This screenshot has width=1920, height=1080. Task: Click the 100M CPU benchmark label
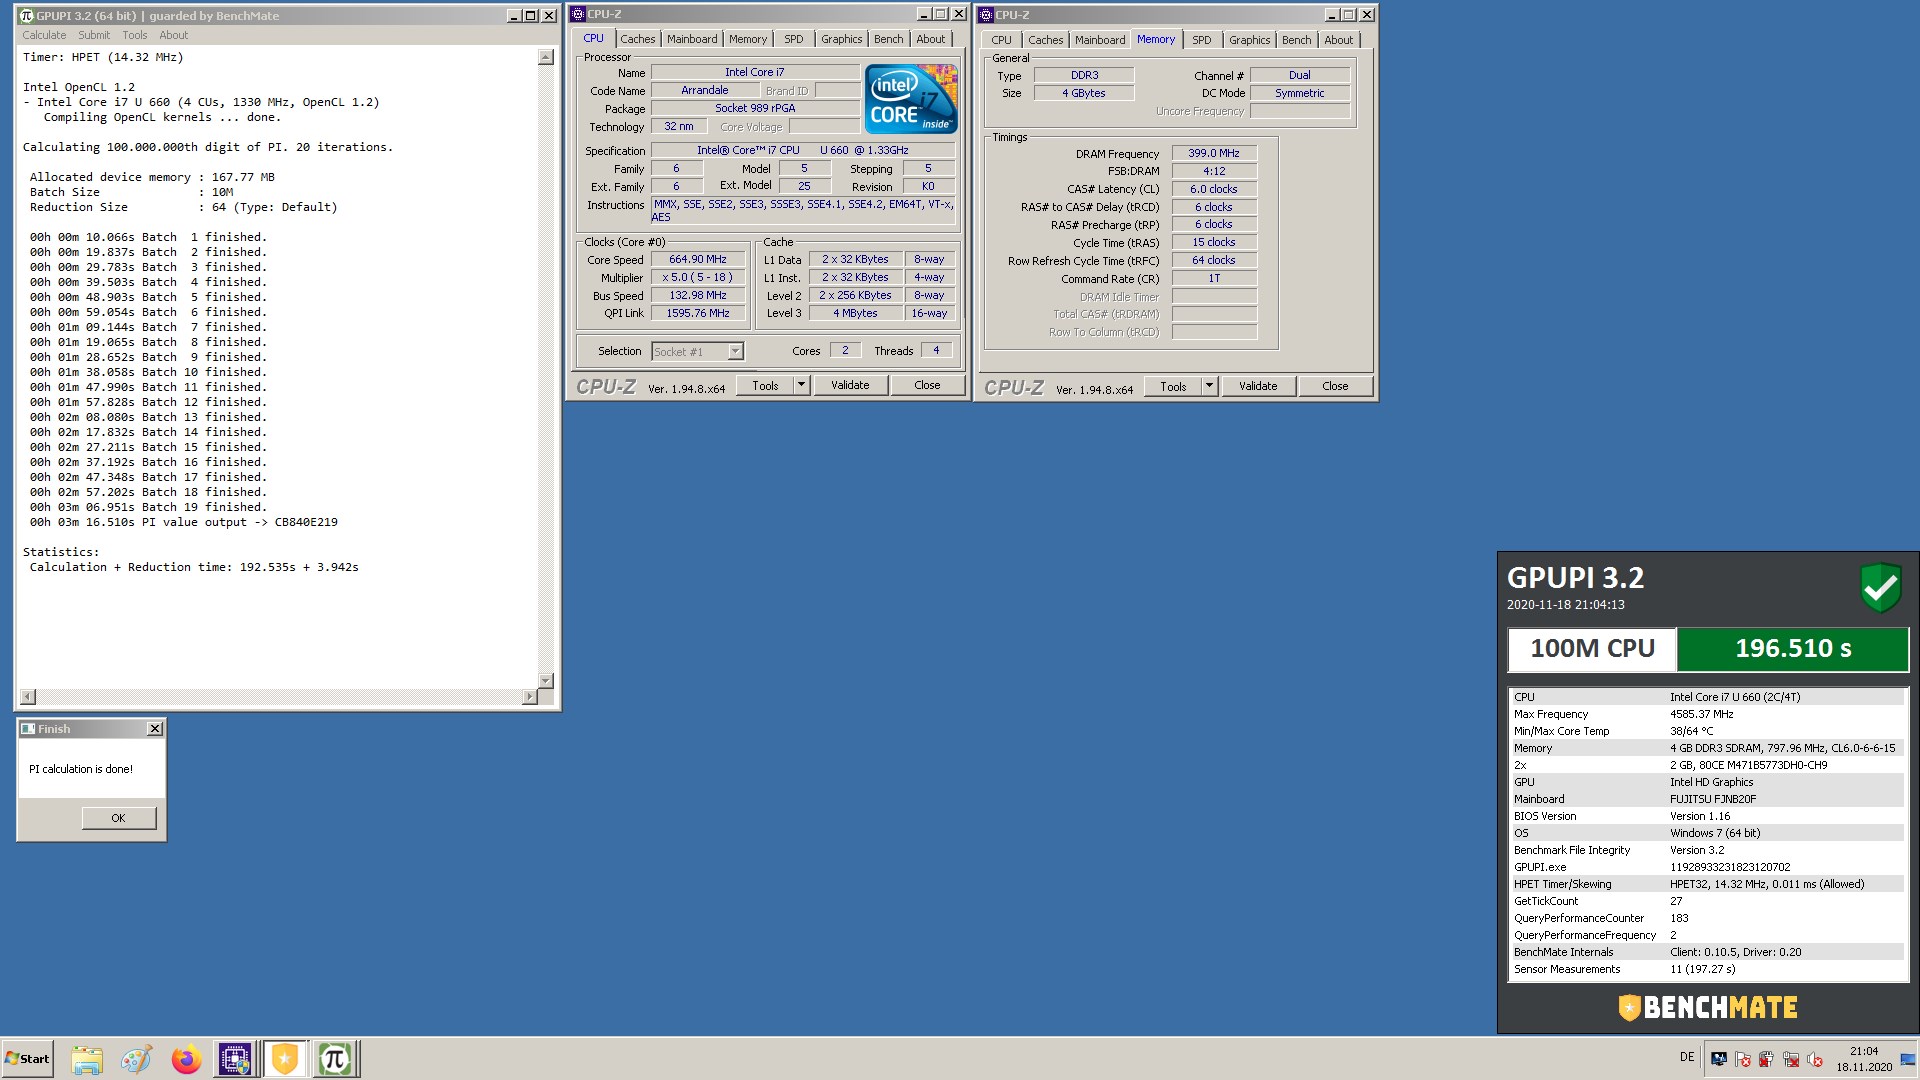[x=1592, y=649]
